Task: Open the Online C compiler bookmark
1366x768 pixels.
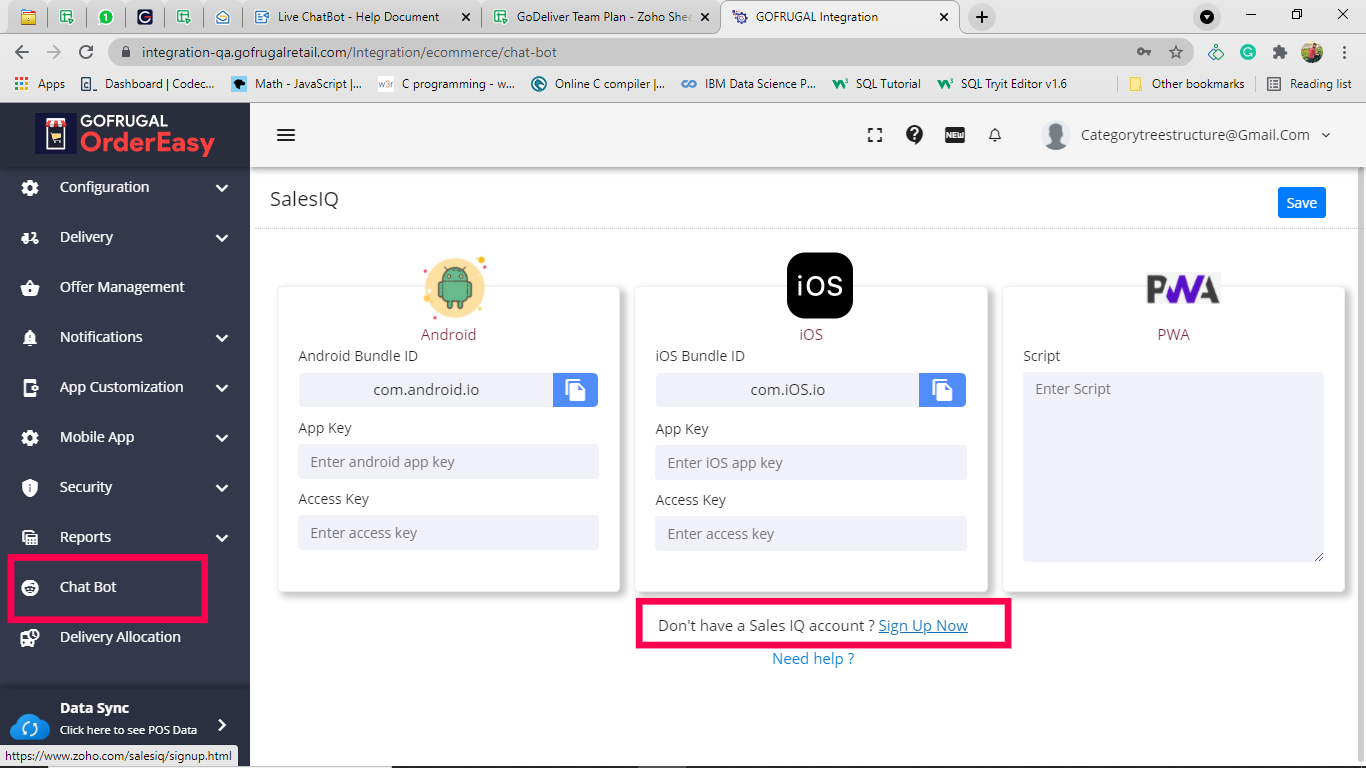Action: coord(598,84)
